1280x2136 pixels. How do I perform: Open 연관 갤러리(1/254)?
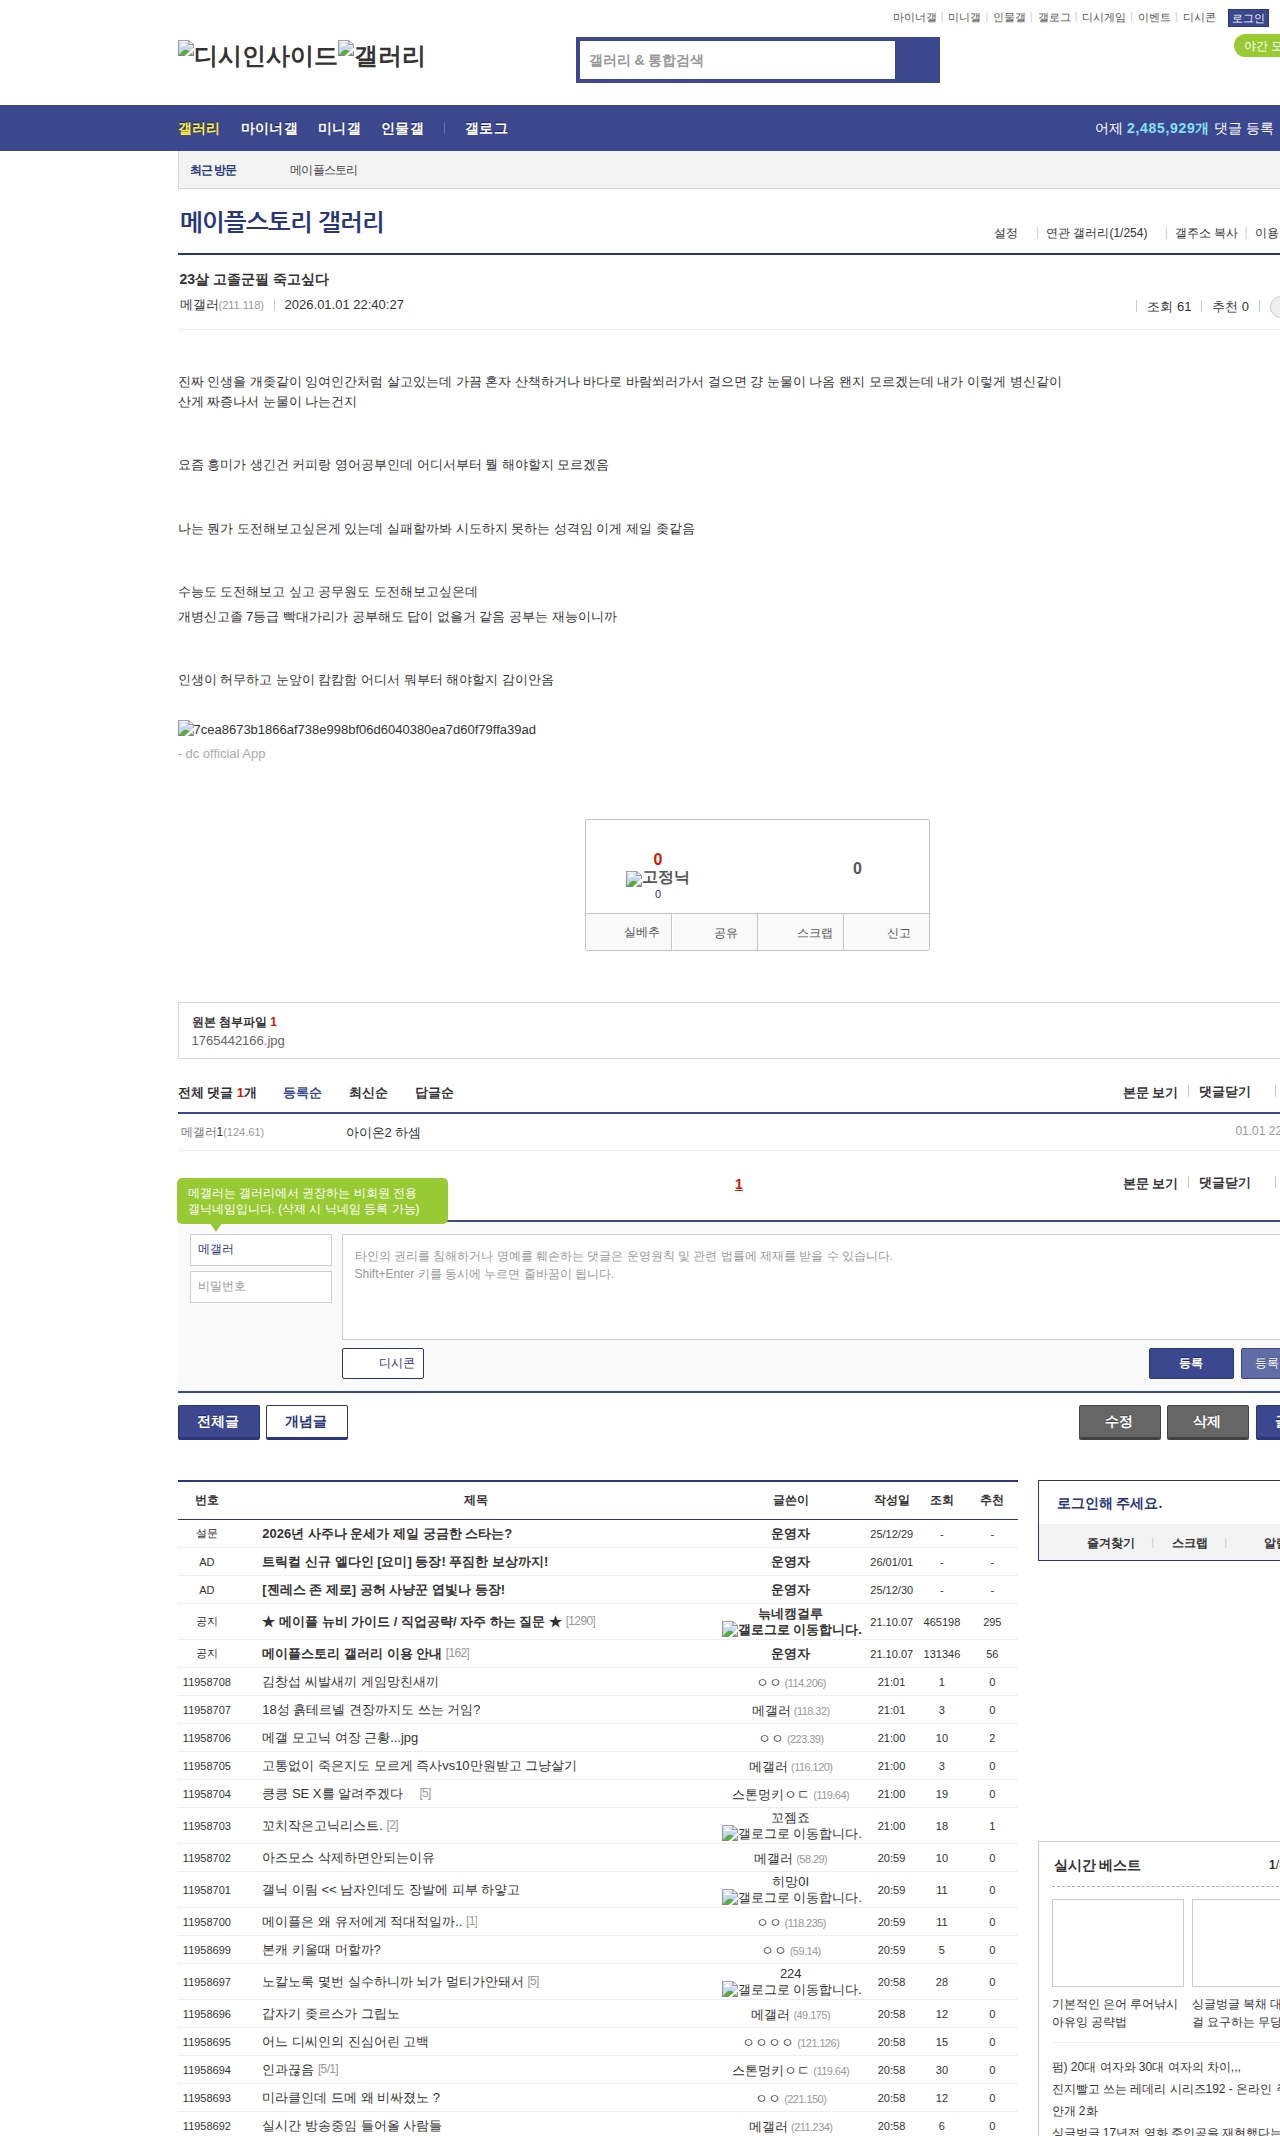tap(1097, 233)
